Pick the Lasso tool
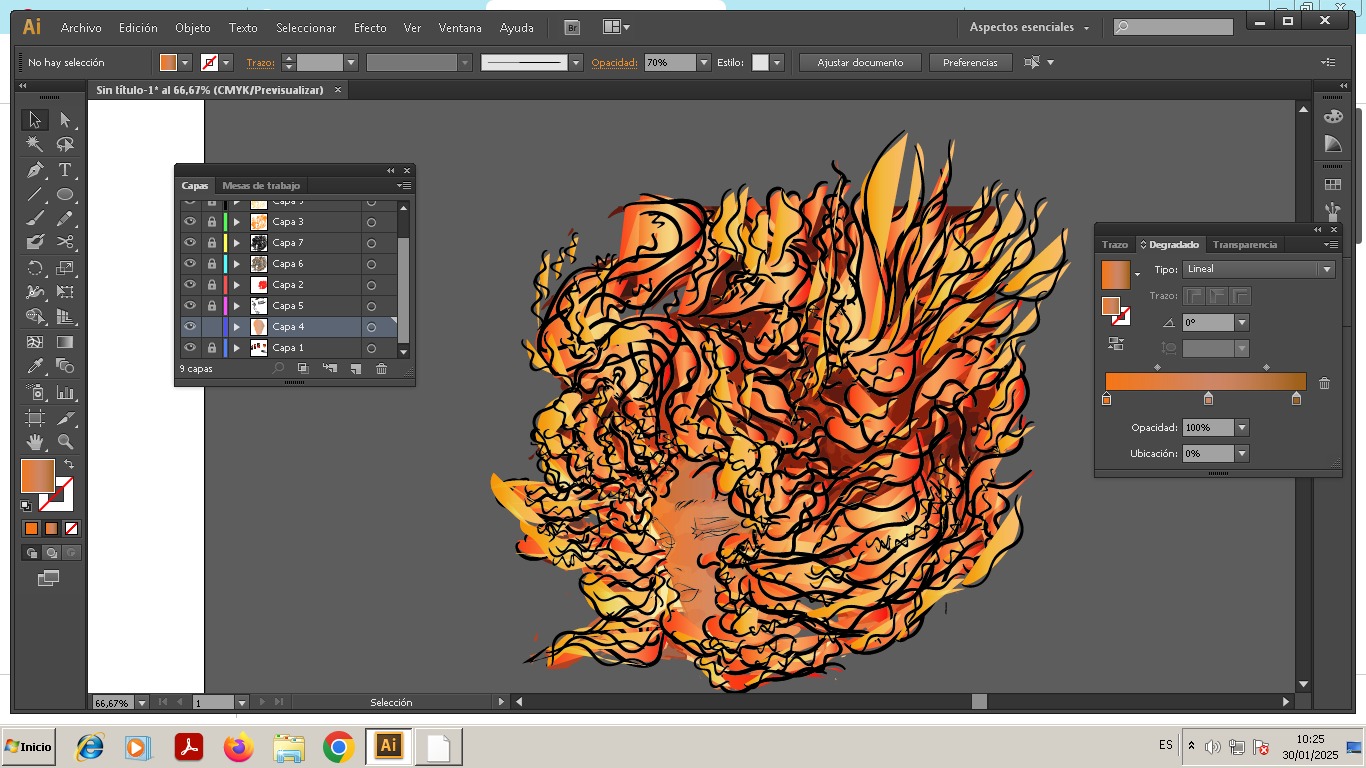This screenshot has height=768, width=1366. click(65, 145)
